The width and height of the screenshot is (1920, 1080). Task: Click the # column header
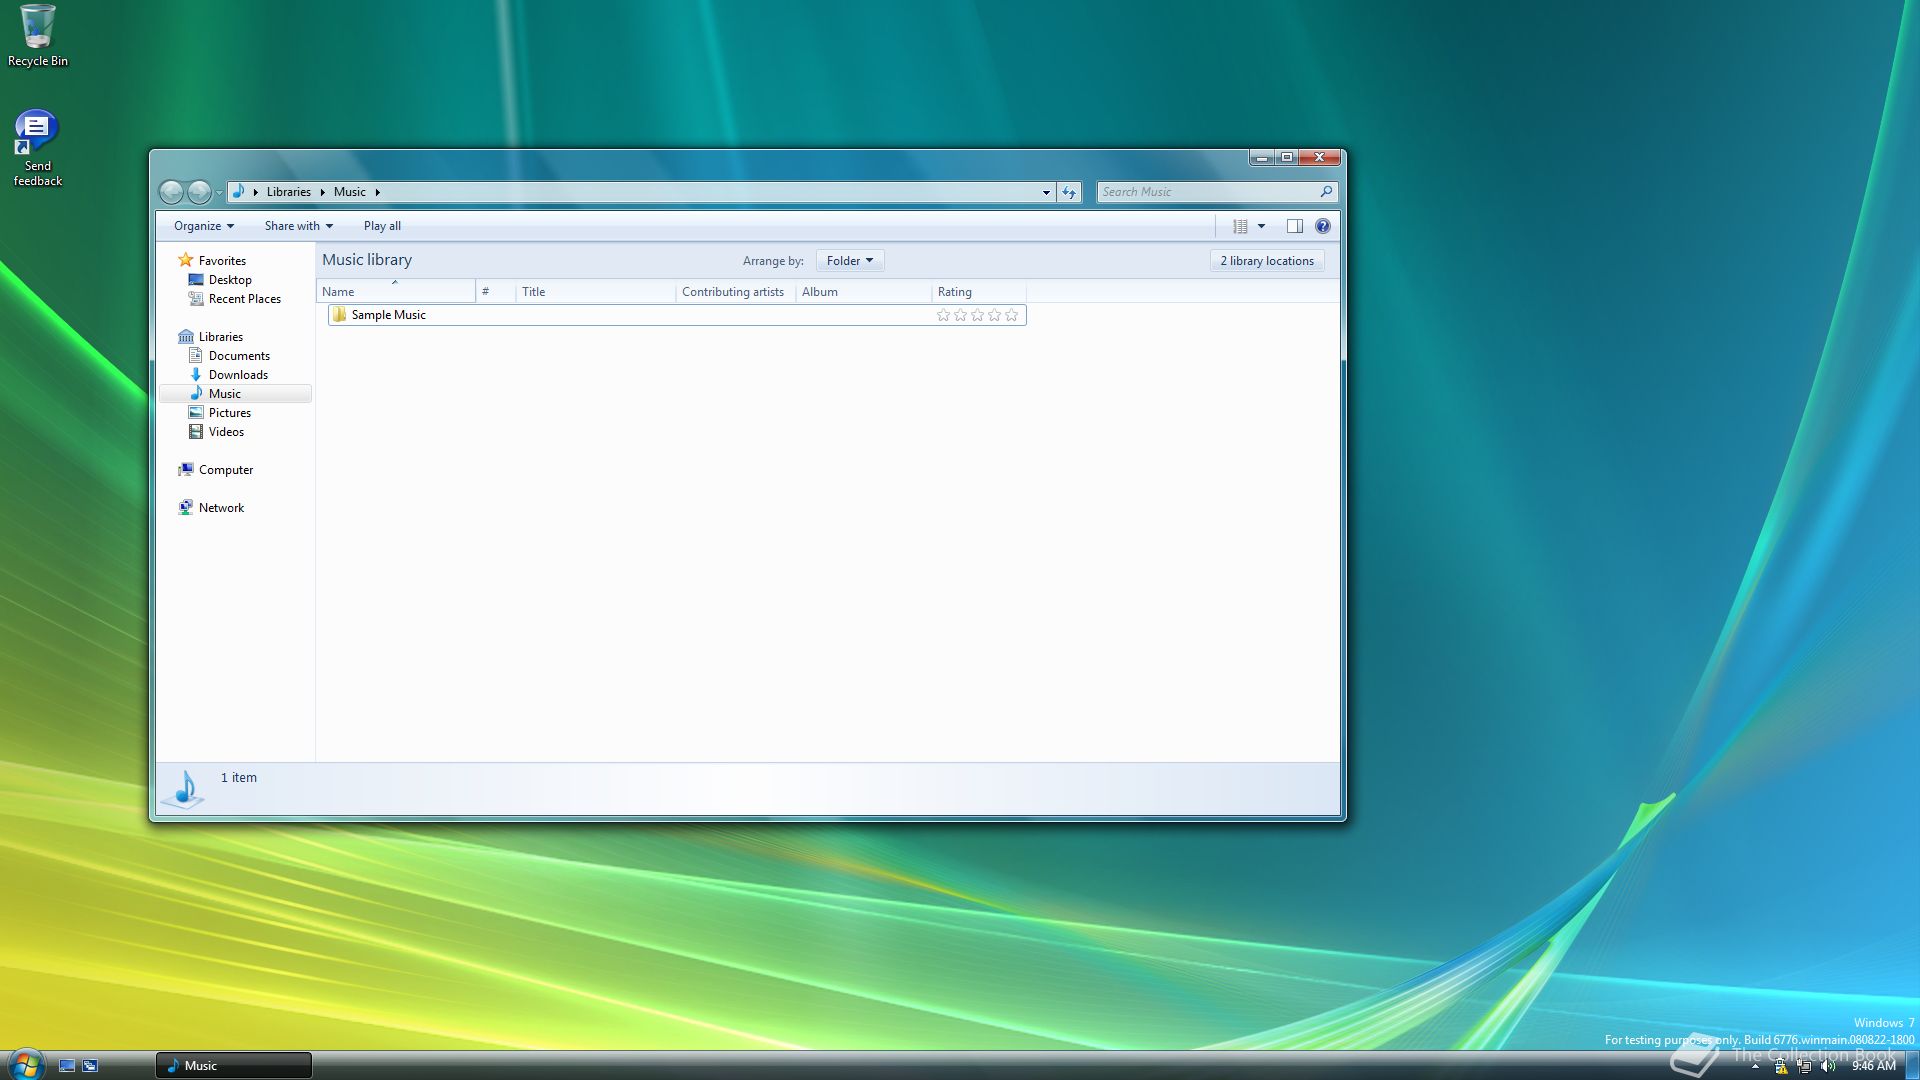pyautogui.click(x=496, y=292)
